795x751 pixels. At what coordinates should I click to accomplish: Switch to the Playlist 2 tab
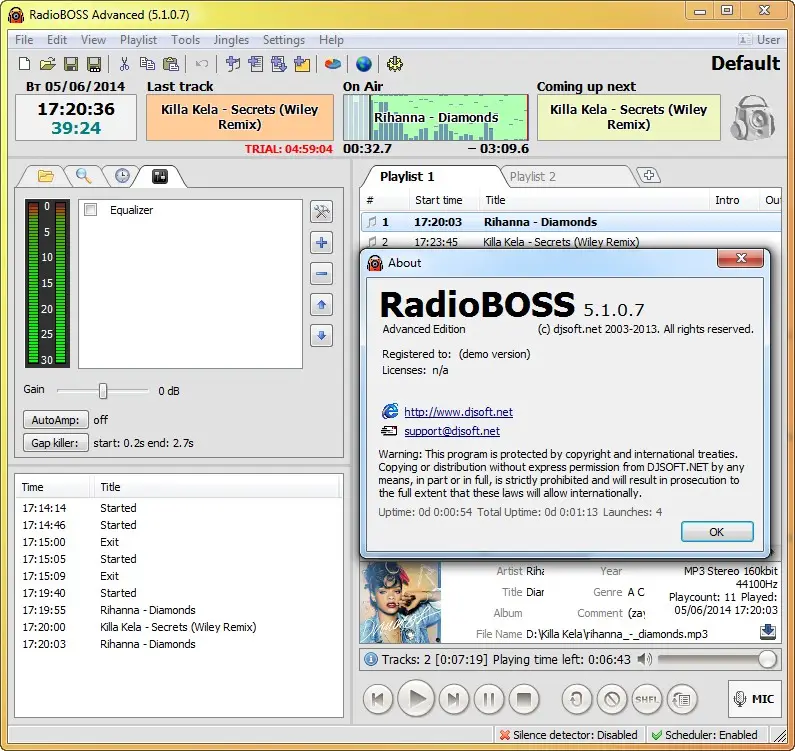(x=533, y=176)
